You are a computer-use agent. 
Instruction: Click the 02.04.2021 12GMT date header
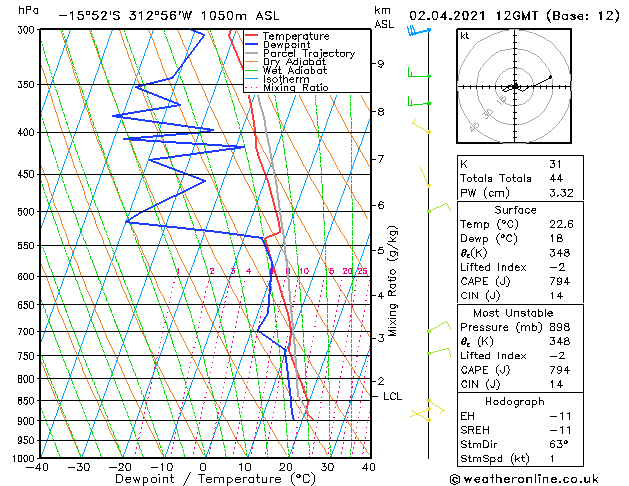pyautogui.click(x=473, y=16)
